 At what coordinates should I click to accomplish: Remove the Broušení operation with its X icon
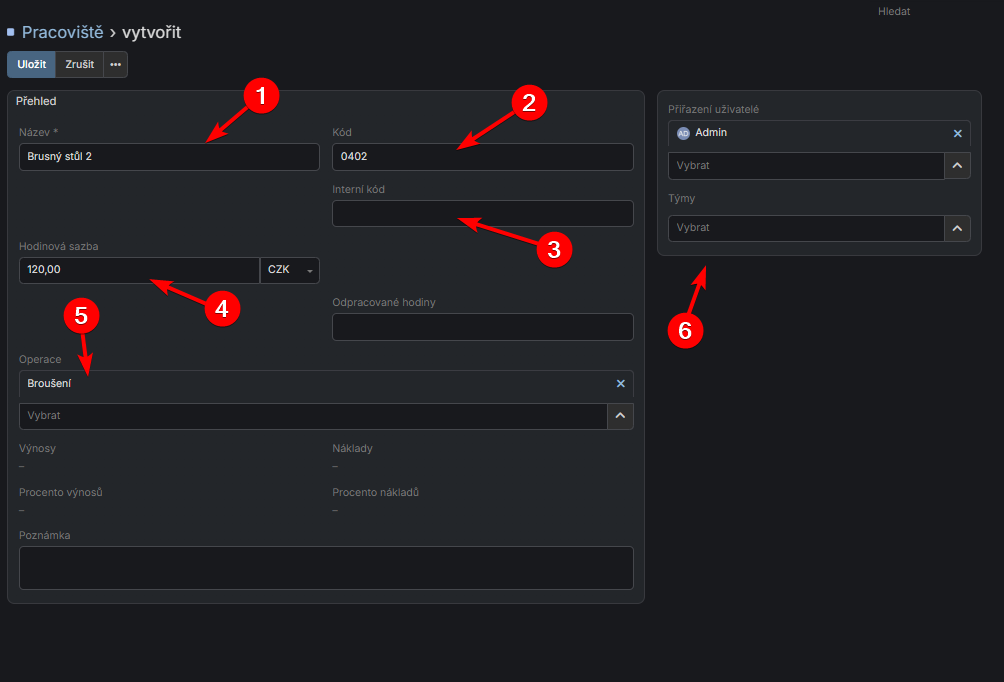[x=620, y=384]
